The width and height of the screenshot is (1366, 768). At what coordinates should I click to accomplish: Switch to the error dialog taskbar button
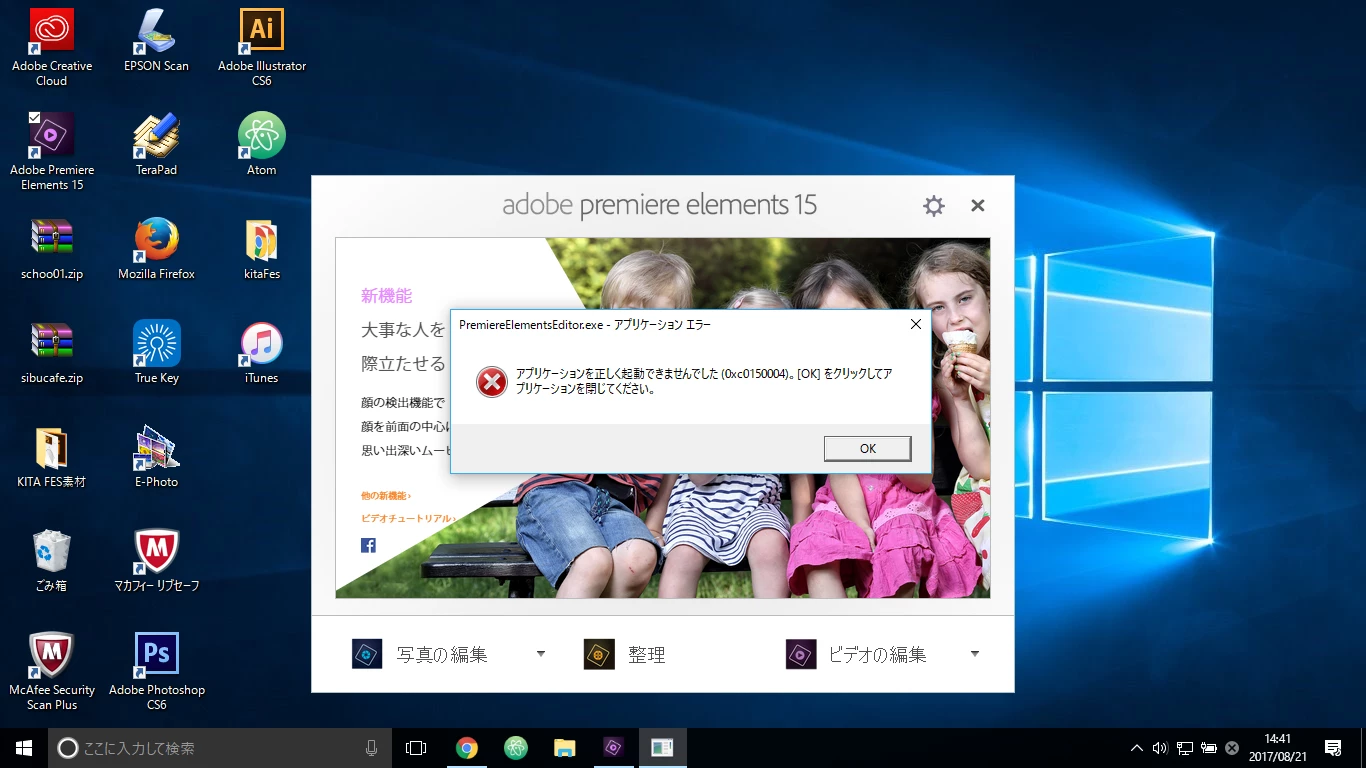pos(662,748)
